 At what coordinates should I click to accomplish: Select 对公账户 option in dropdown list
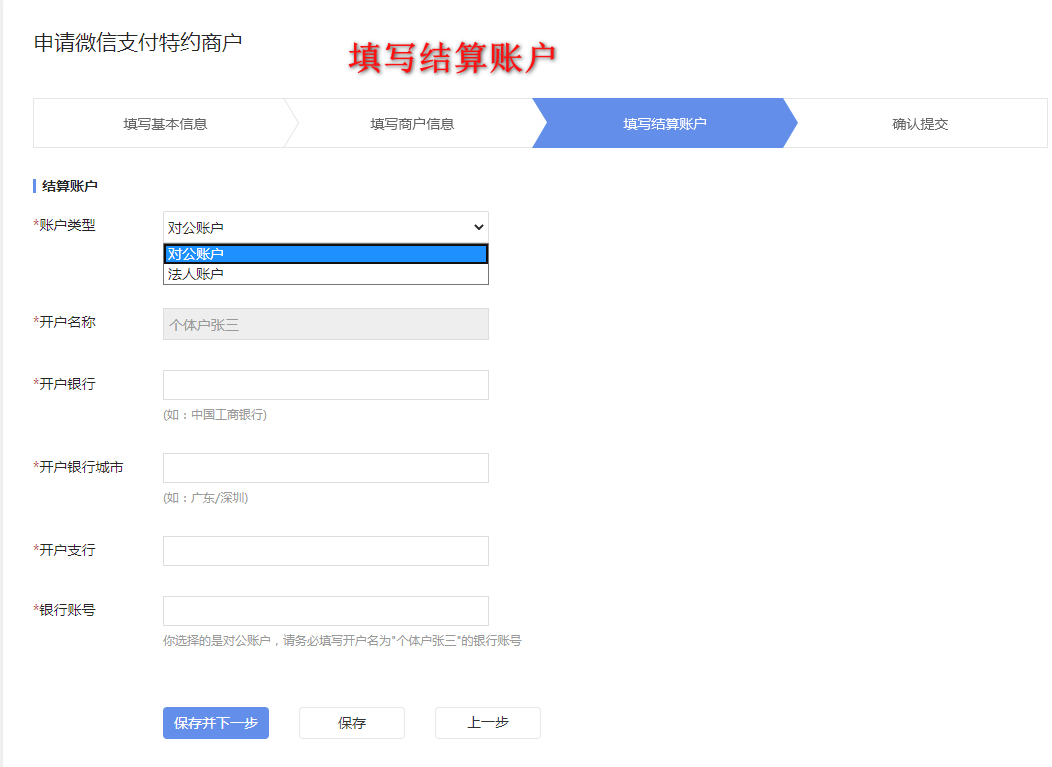tap(325, 254)
